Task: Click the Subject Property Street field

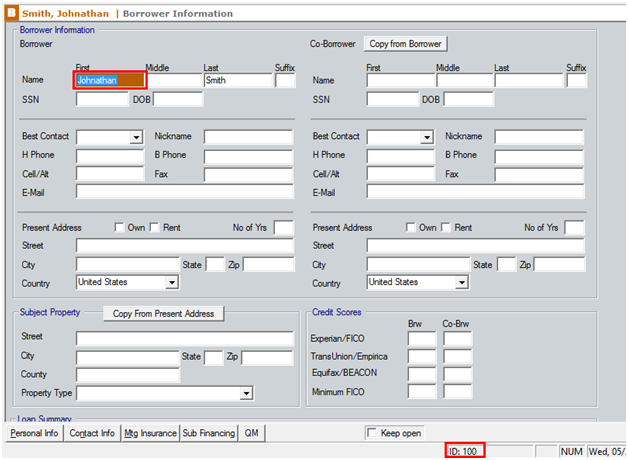Action: point(184,338)
